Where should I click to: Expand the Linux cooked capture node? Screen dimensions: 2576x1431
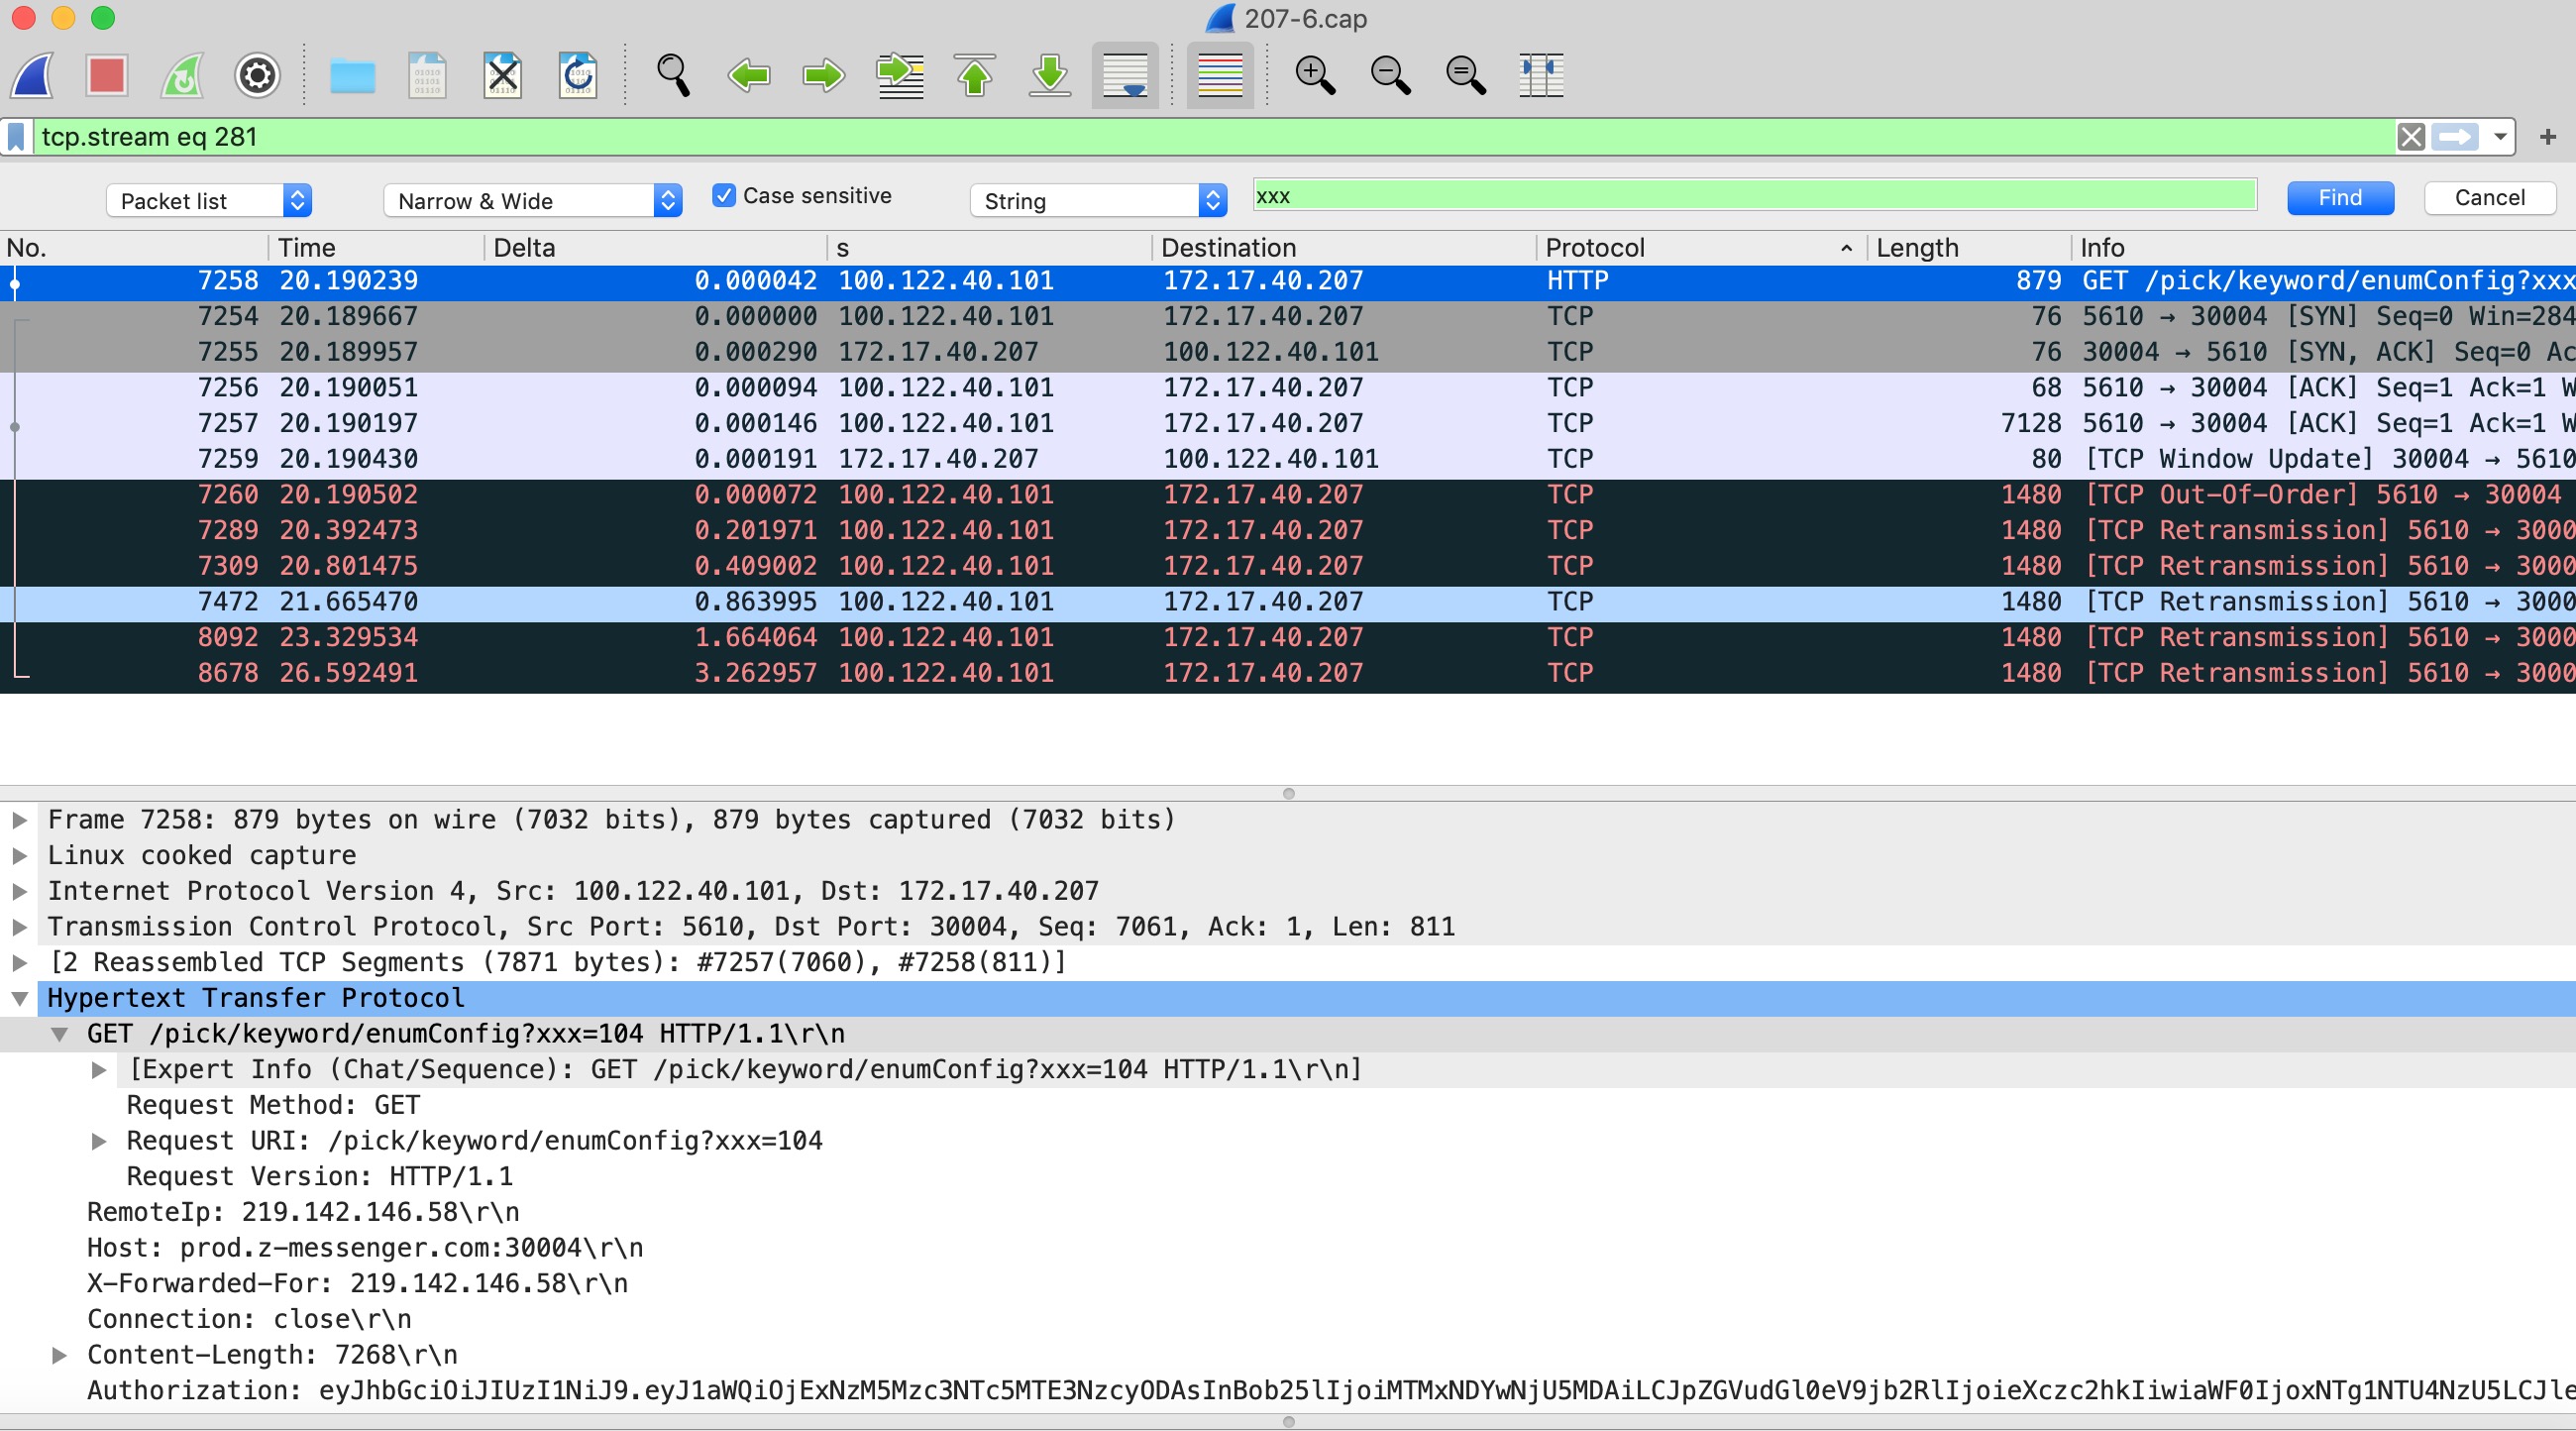click(19, 856)
